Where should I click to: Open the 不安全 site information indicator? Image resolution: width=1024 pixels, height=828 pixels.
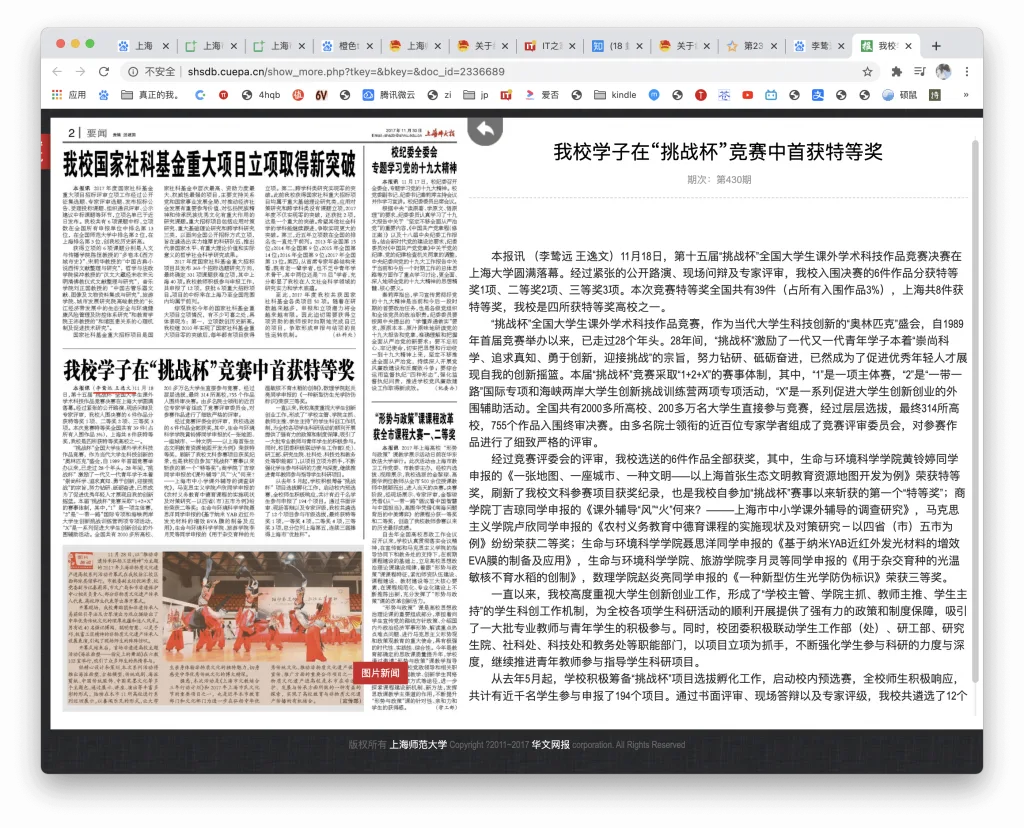(152, 71)
